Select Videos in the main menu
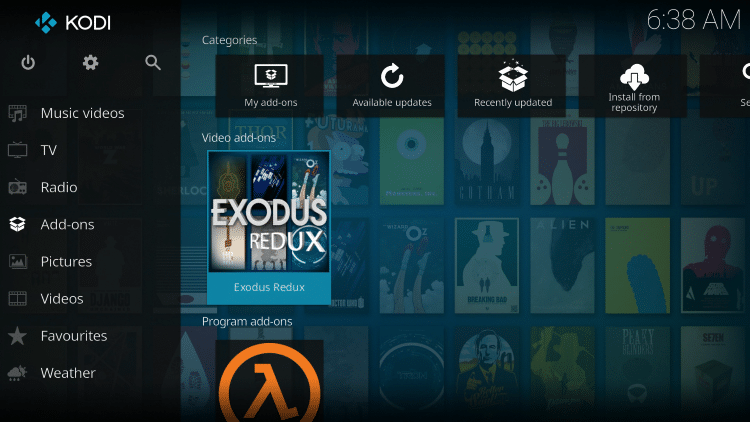 coord(62,298)
